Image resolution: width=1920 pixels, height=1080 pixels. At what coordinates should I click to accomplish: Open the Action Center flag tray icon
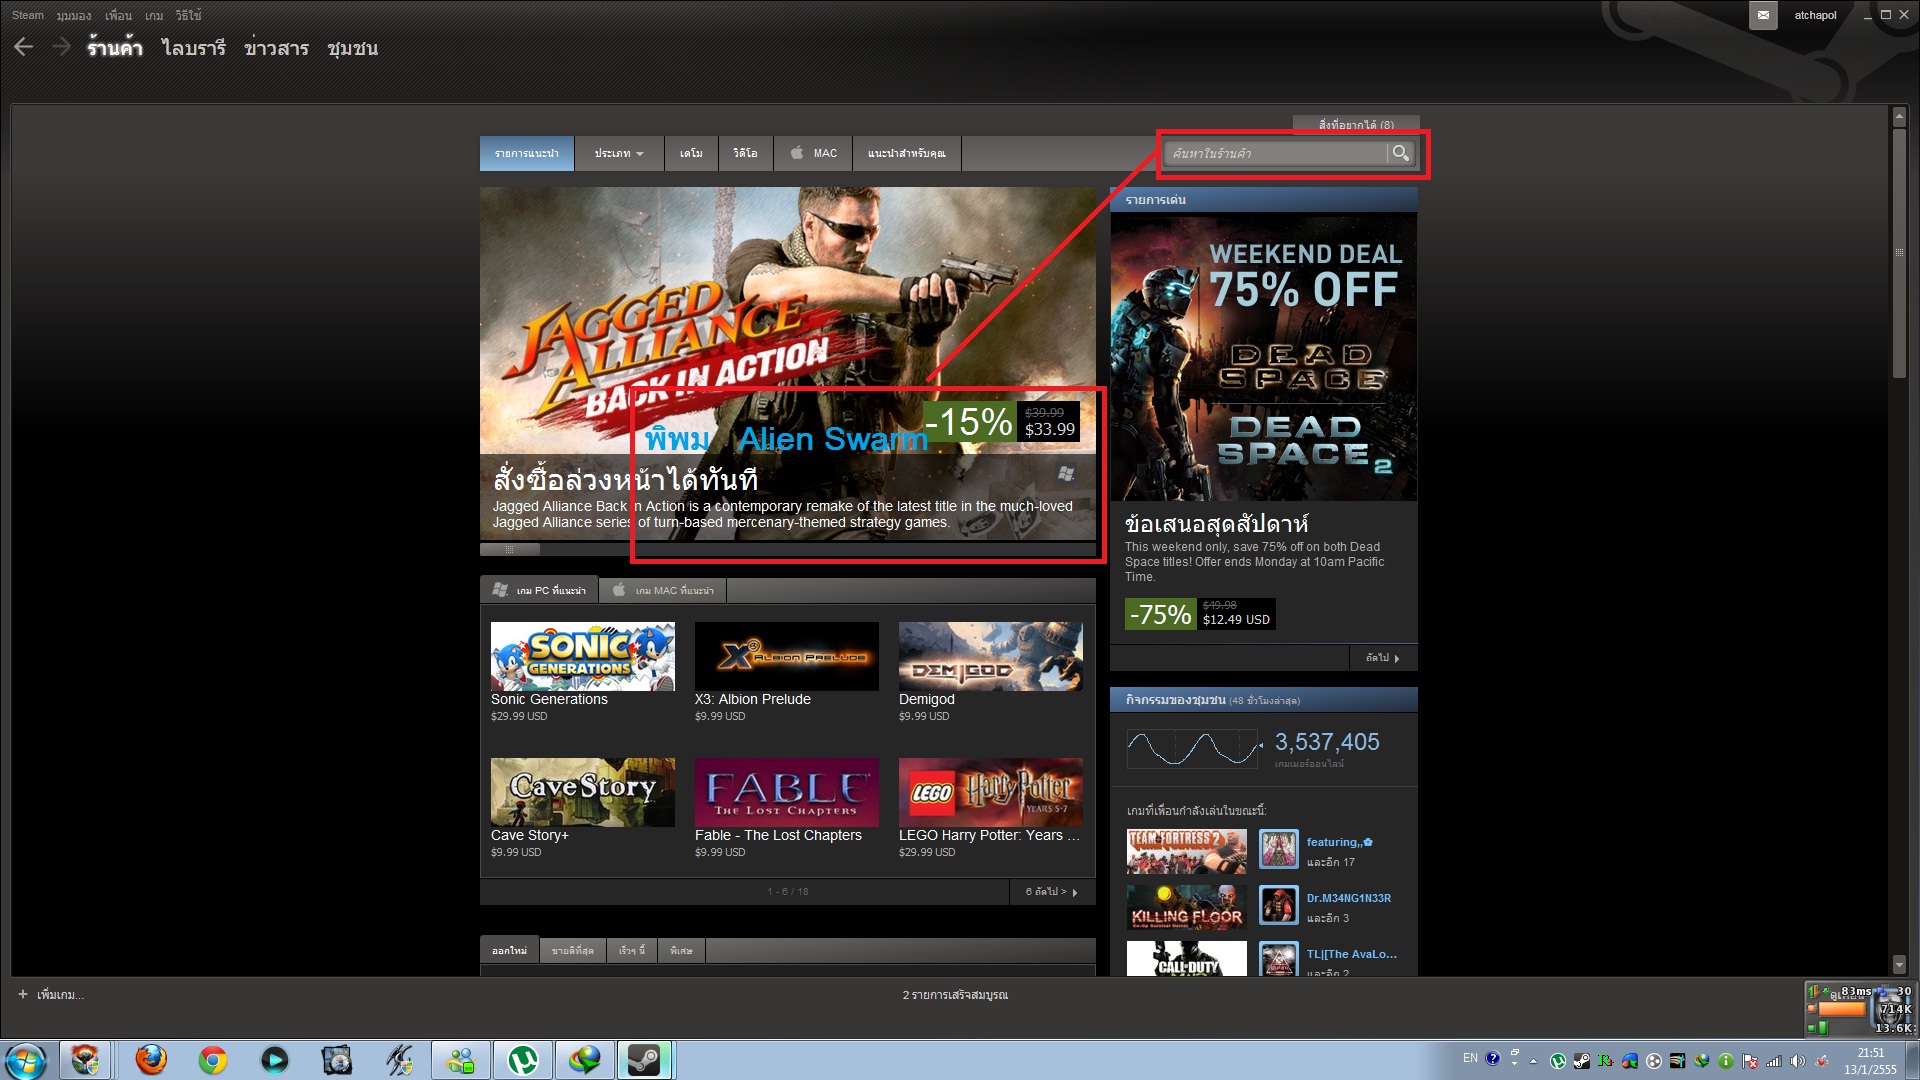click(x=1750, y=1061)
